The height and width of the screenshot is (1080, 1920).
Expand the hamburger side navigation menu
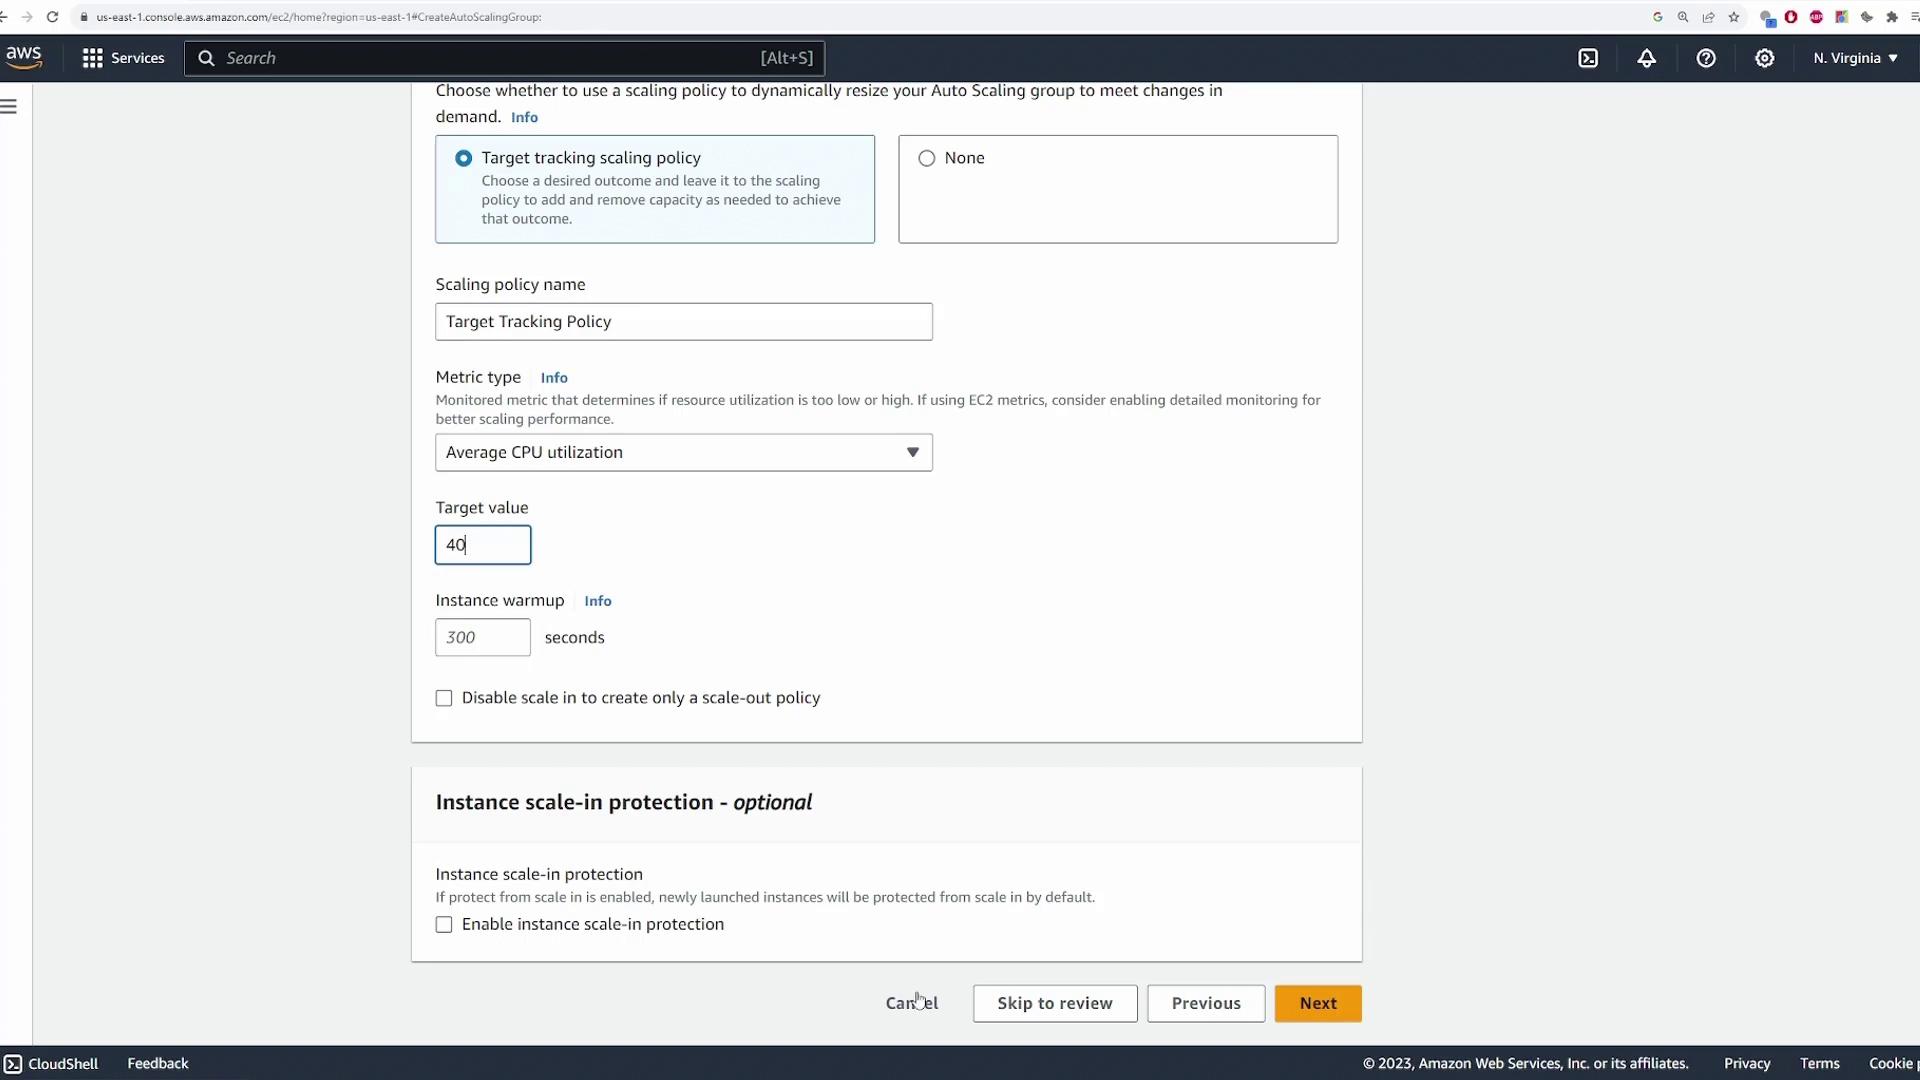tap(9, 107)
